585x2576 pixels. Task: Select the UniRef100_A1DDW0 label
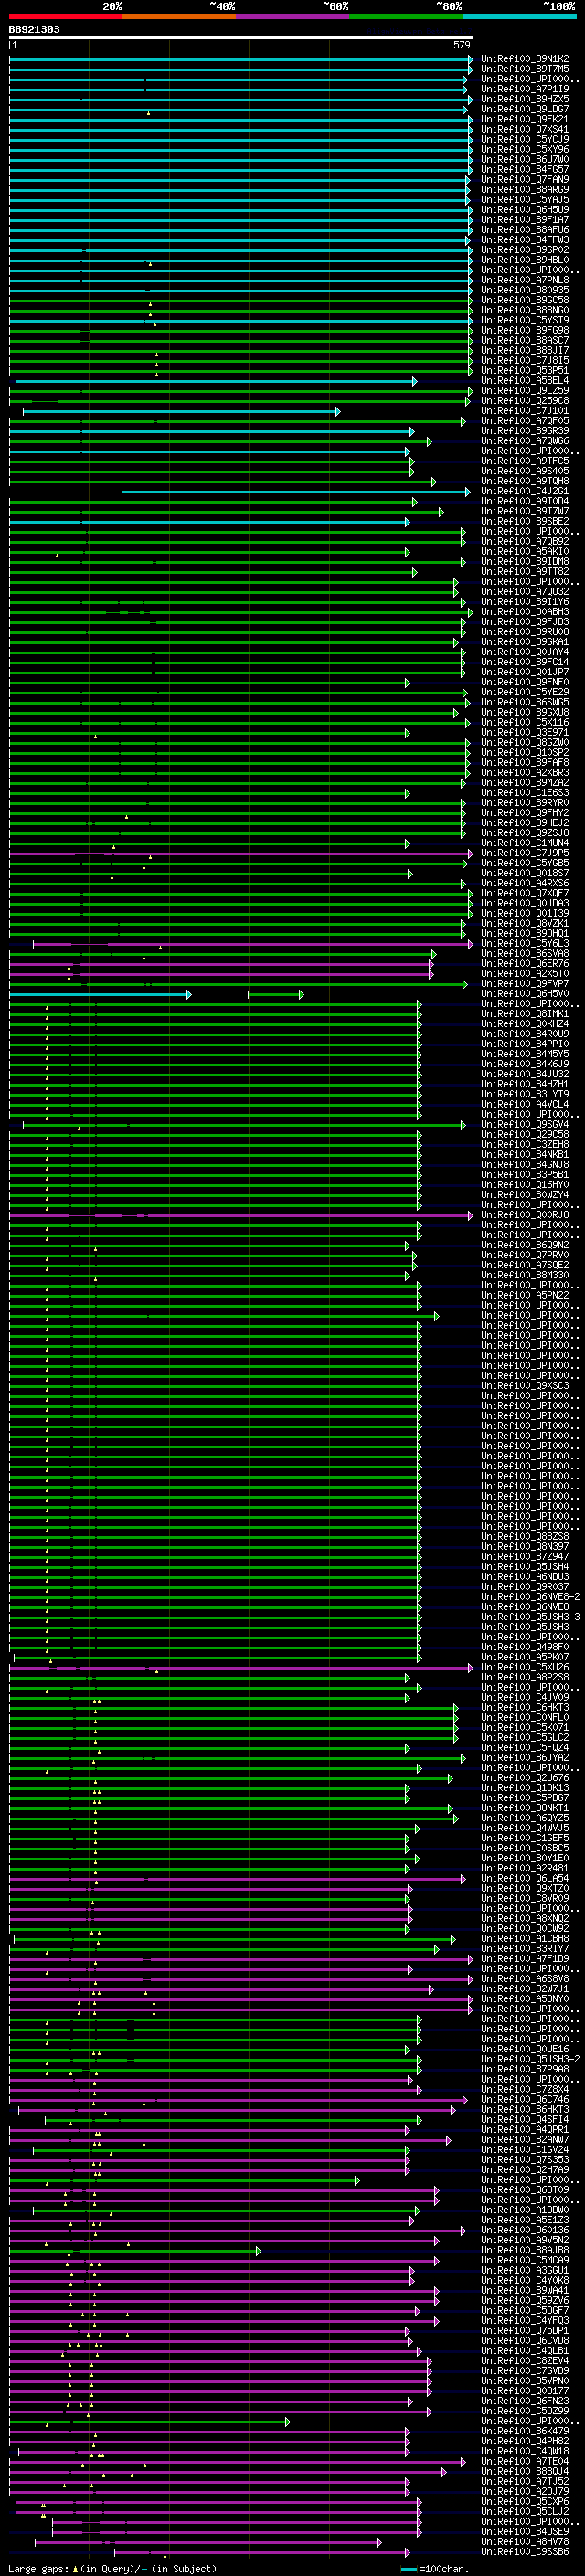(525, 2210)
